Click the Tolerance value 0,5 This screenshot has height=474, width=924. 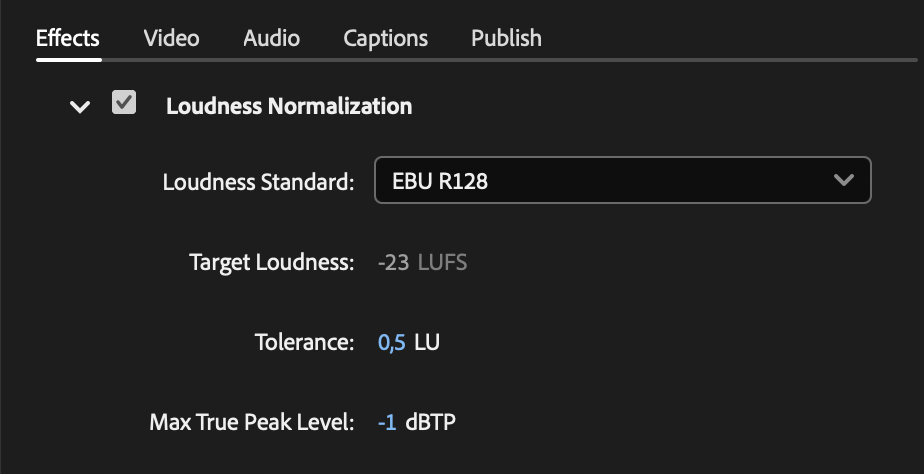point(391,343)
